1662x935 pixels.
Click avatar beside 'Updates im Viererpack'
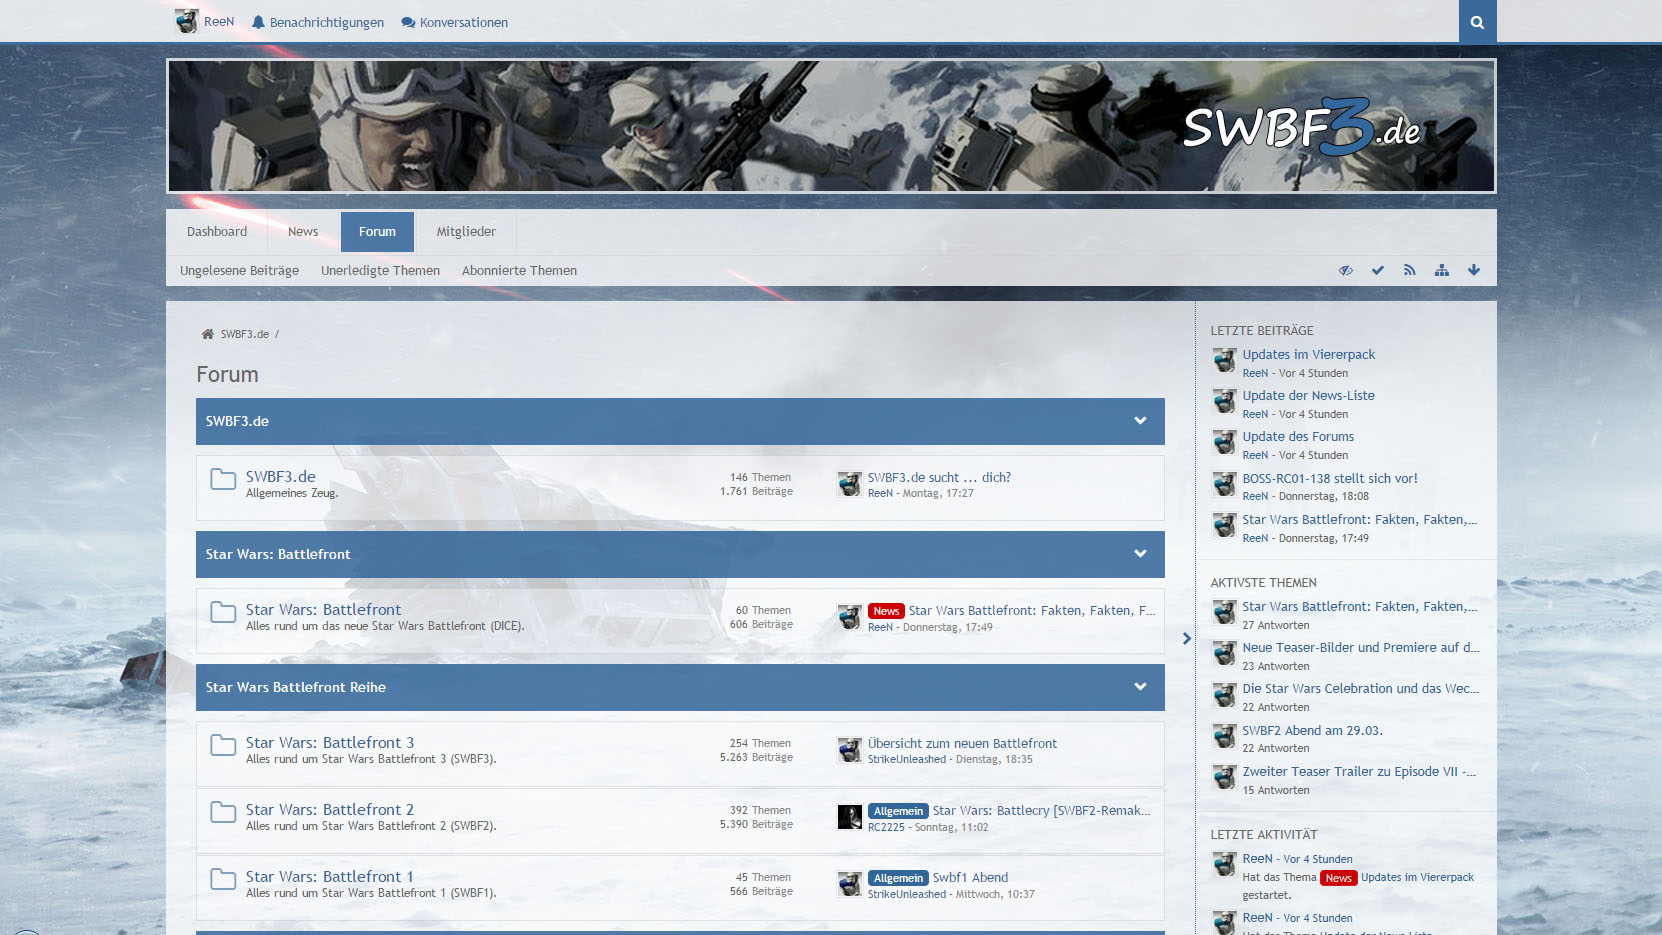1225,361
